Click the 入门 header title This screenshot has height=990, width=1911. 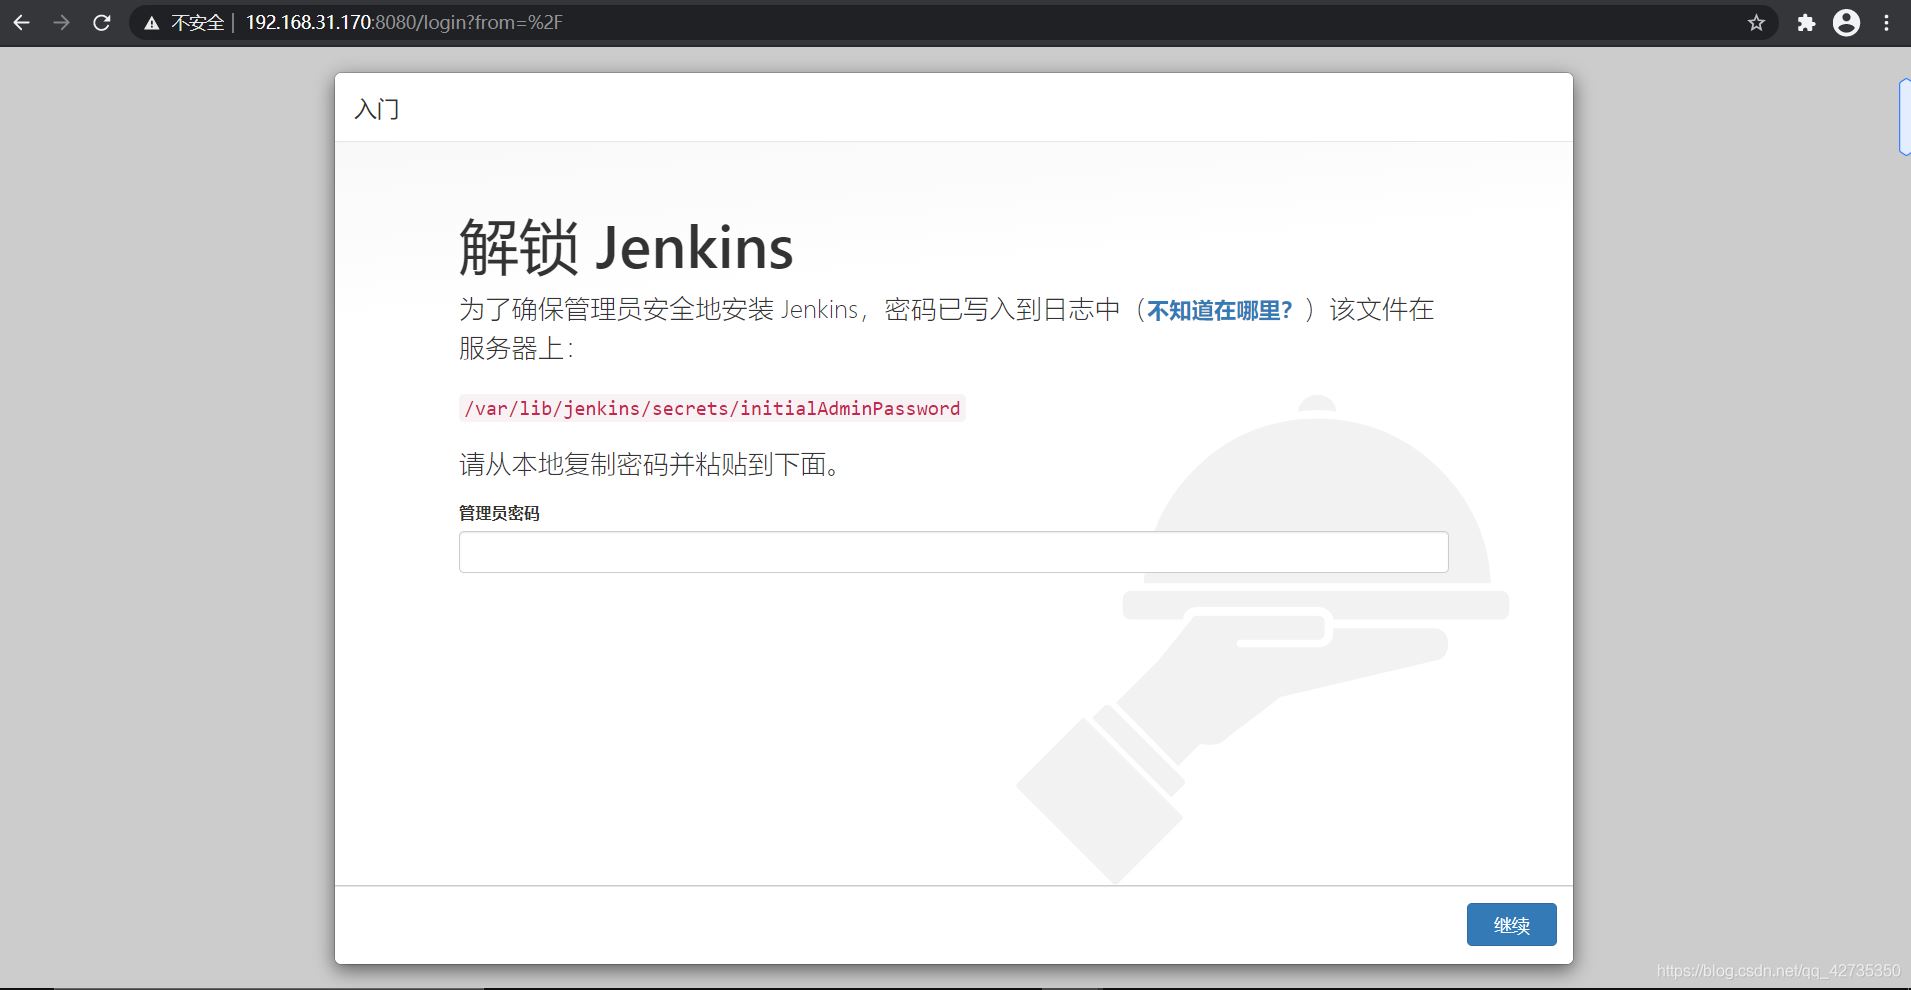point(377,109)
